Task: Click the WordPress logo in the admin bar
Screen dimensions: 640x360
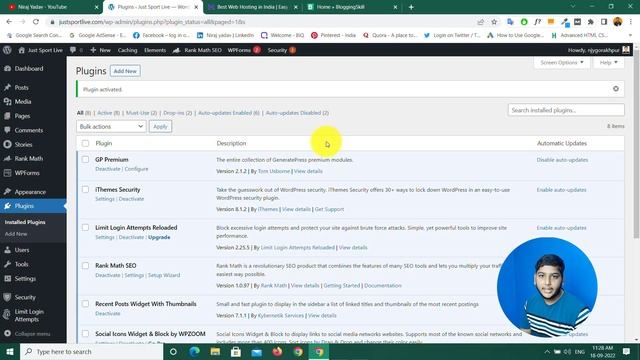Action: [x=7, y=50]
